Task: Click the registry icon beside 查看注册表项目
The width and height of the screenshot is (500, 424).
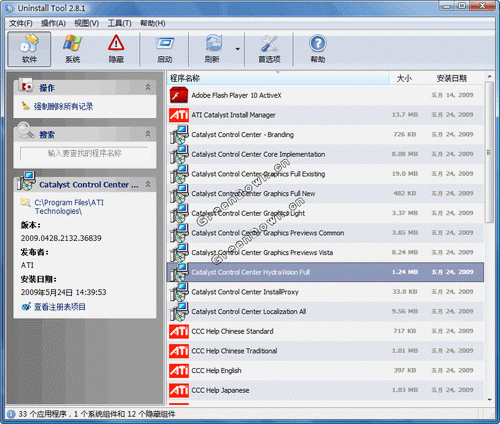Action: point(26,307)
